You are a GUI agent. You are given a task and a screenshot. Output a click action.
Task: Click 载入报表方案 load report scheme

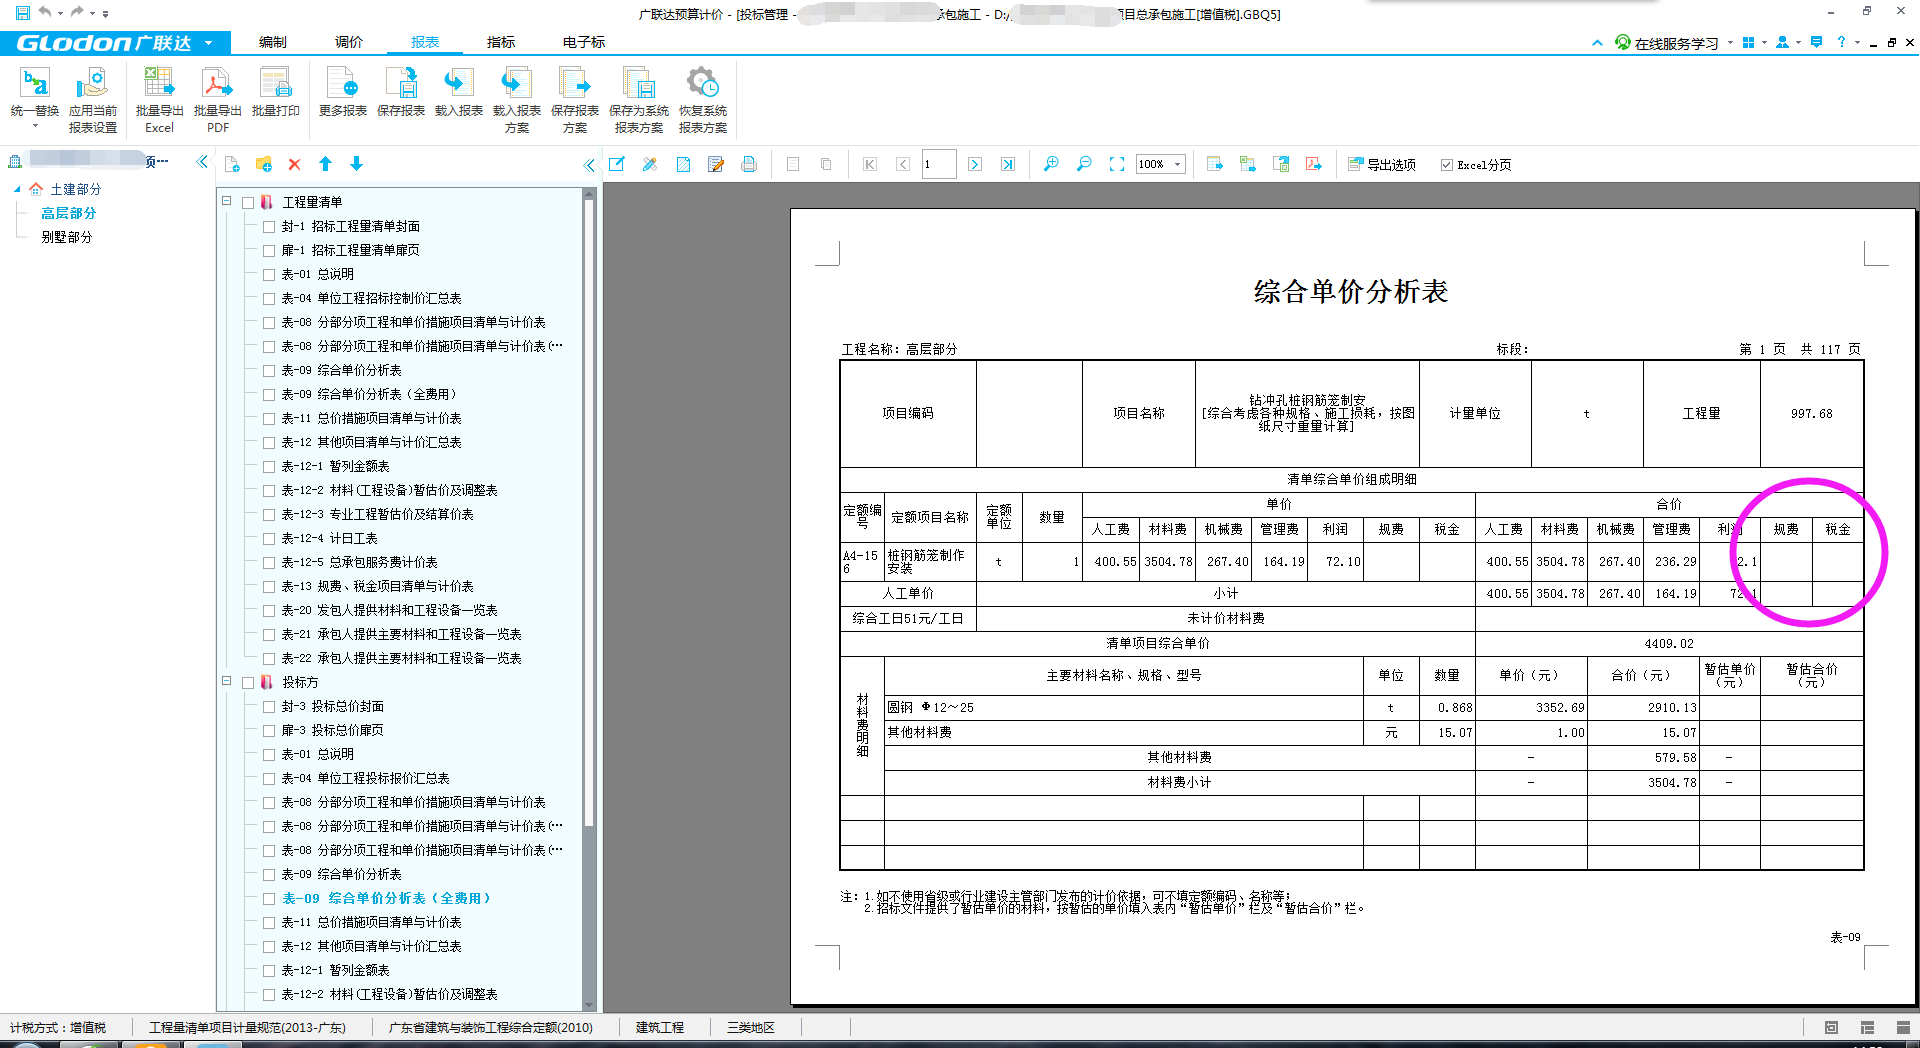tap(516, 100)
